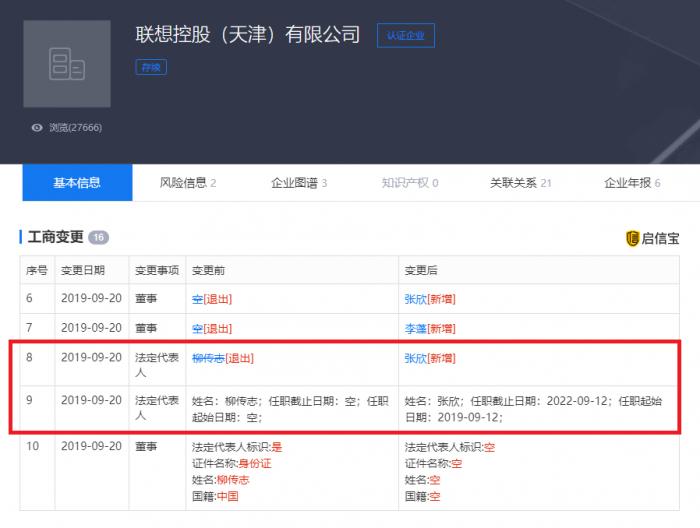Click struck-through 柳传志 link in row 8

click(x=207, y=358)
